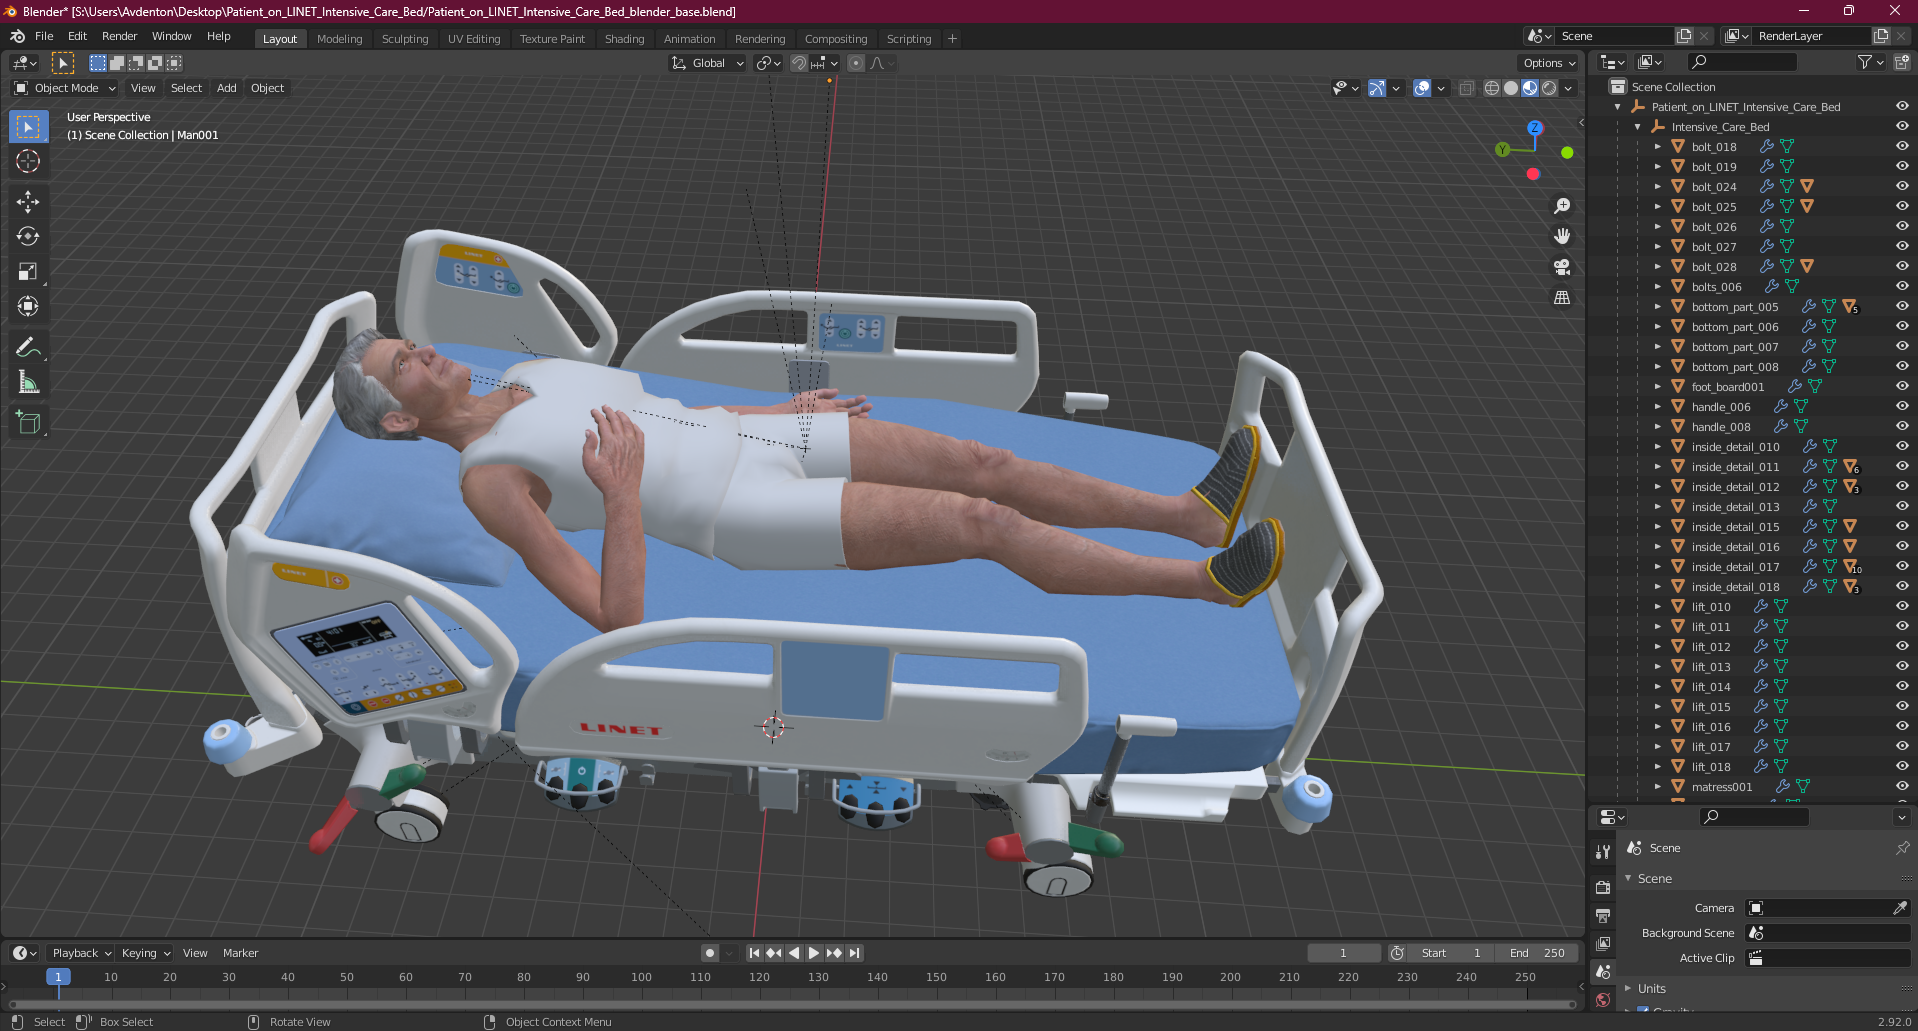Open the UV Editing workspace tab
This screenshot has height=1031, width=1918.
pyautogui.click(x=474, y=39)
